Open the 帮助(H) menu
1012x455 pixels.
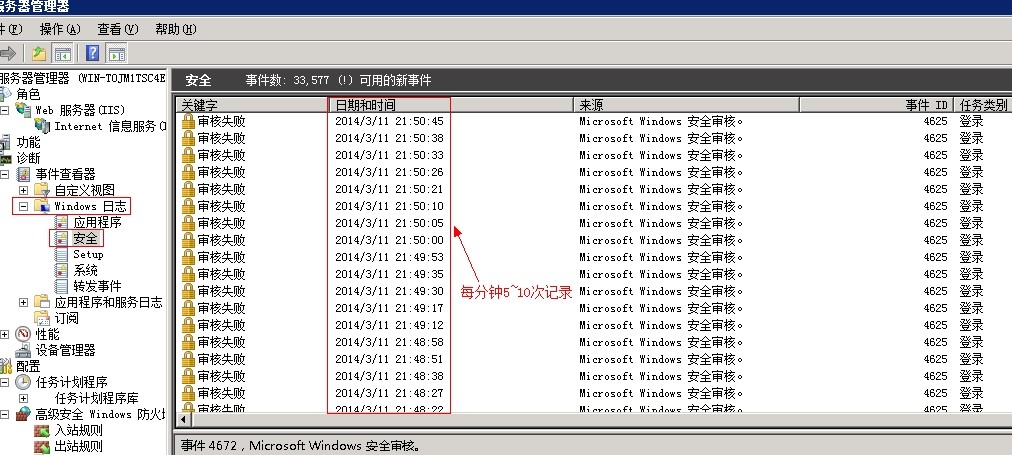click(x=175, y=29)
